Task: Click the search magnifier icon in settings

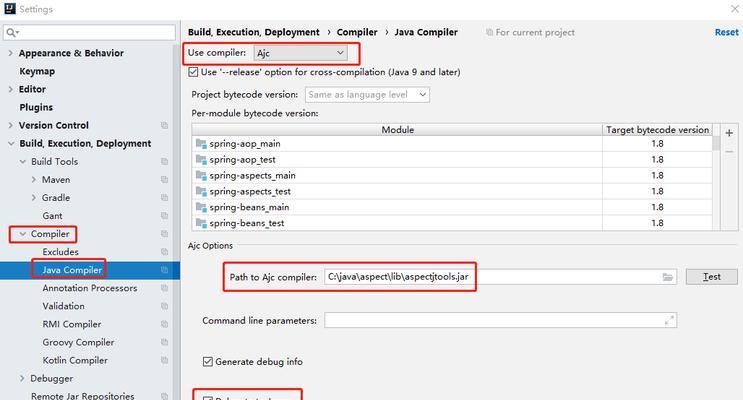Action: 11,32
